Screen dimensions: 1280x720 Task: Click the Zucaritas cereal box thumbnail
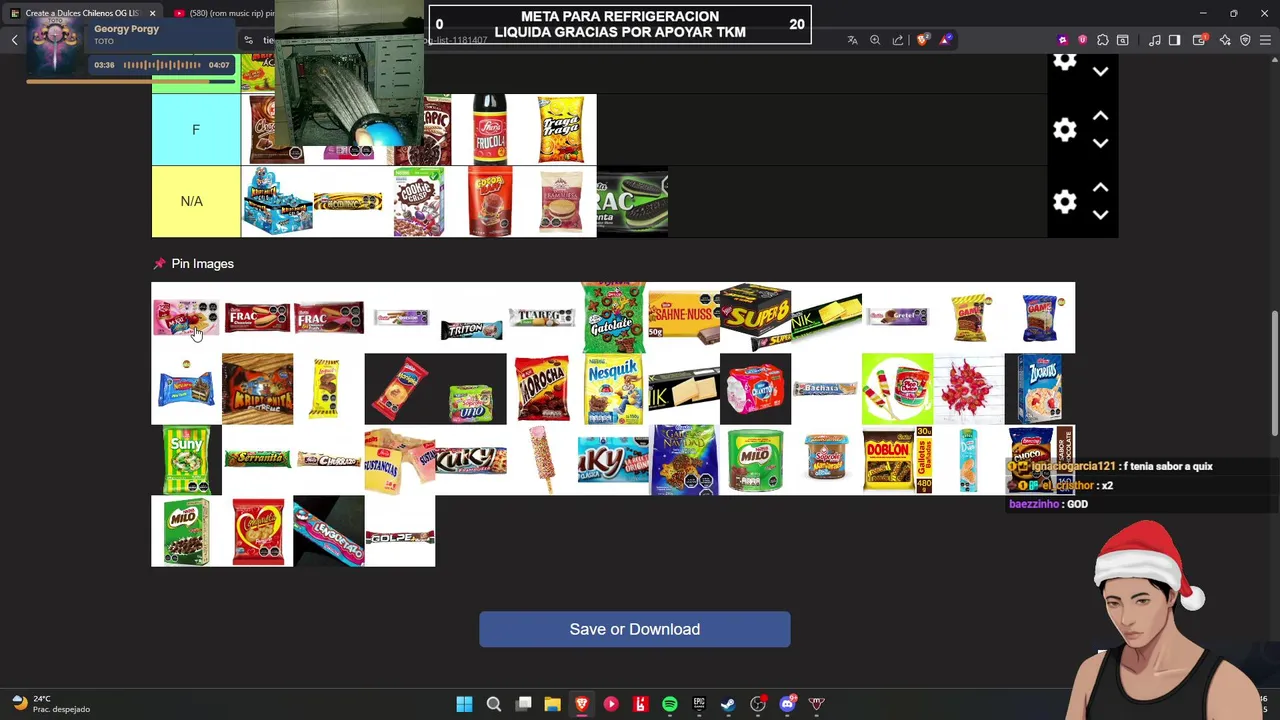1040,389
